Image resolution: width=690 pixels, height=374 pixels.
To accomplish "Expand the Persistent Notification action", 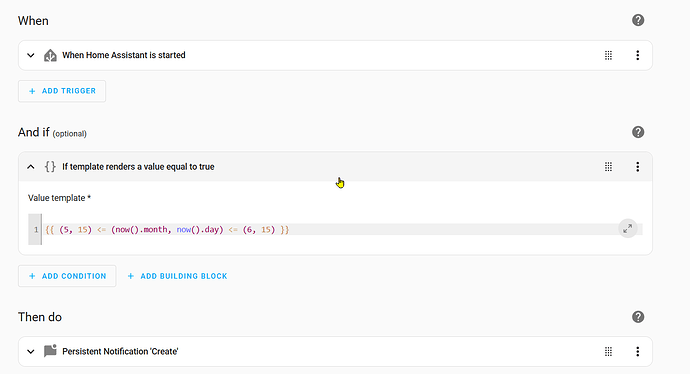I will click(31, 352).
